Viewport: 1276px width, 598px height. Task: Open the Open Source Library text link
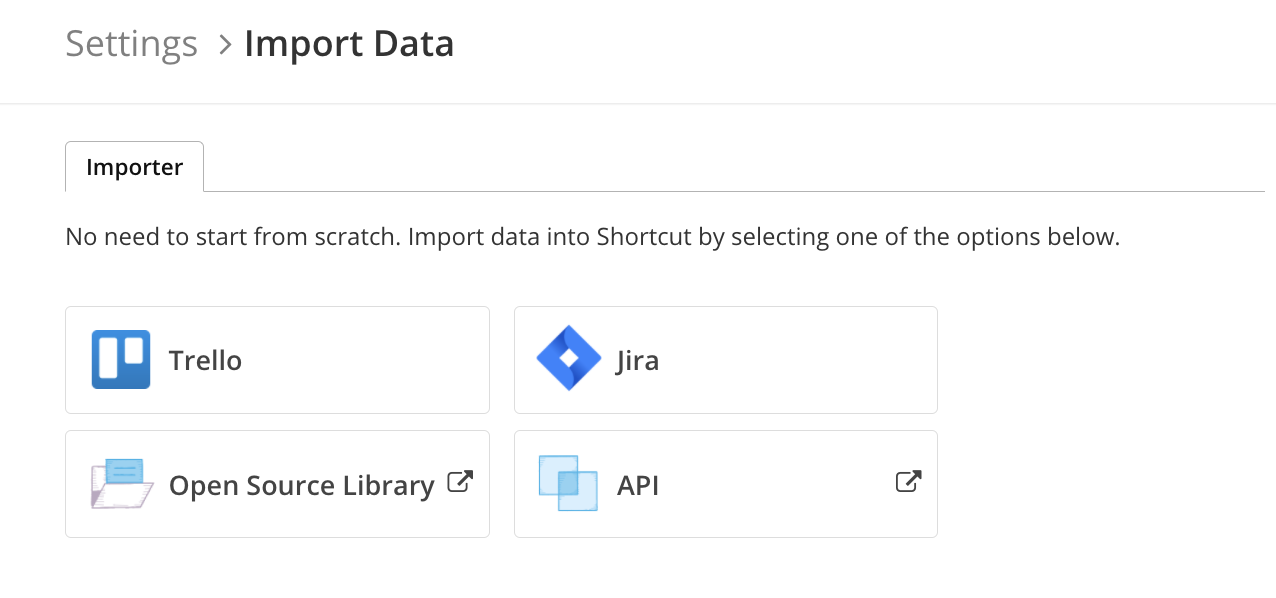[301, 485]
